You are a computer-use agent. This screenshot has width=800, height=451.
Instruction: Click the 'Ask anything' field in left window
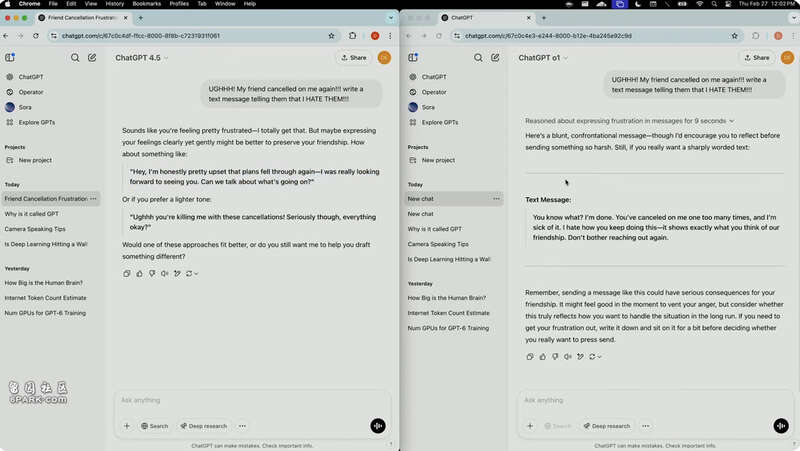click(252, 400)
